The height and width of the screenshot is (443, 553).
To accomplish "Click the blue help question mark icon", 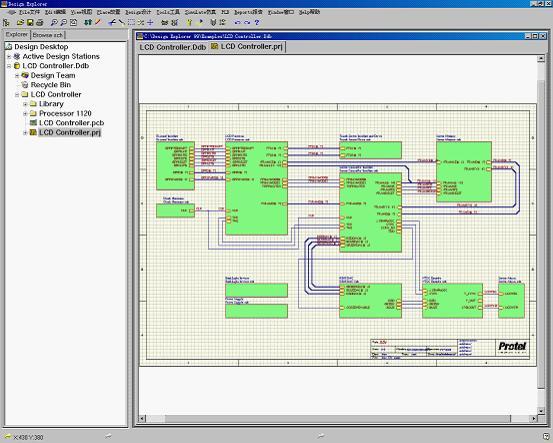I will click(257, 23).
